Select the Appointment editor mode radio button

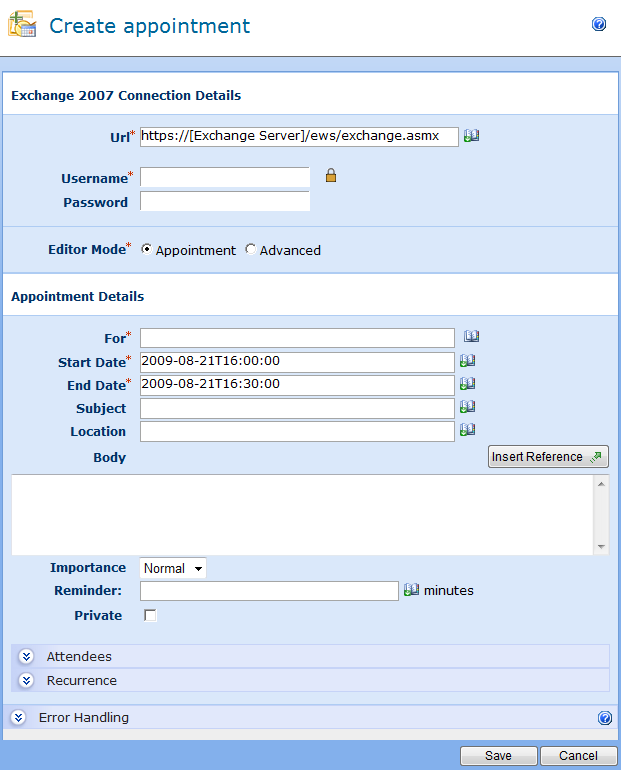[147, 250]
